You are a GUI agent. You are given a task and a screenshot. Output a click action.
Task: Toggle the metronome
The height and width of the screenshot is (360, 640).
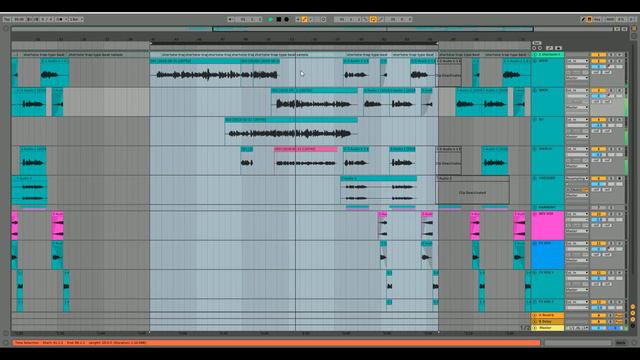(x=60, y=19)
